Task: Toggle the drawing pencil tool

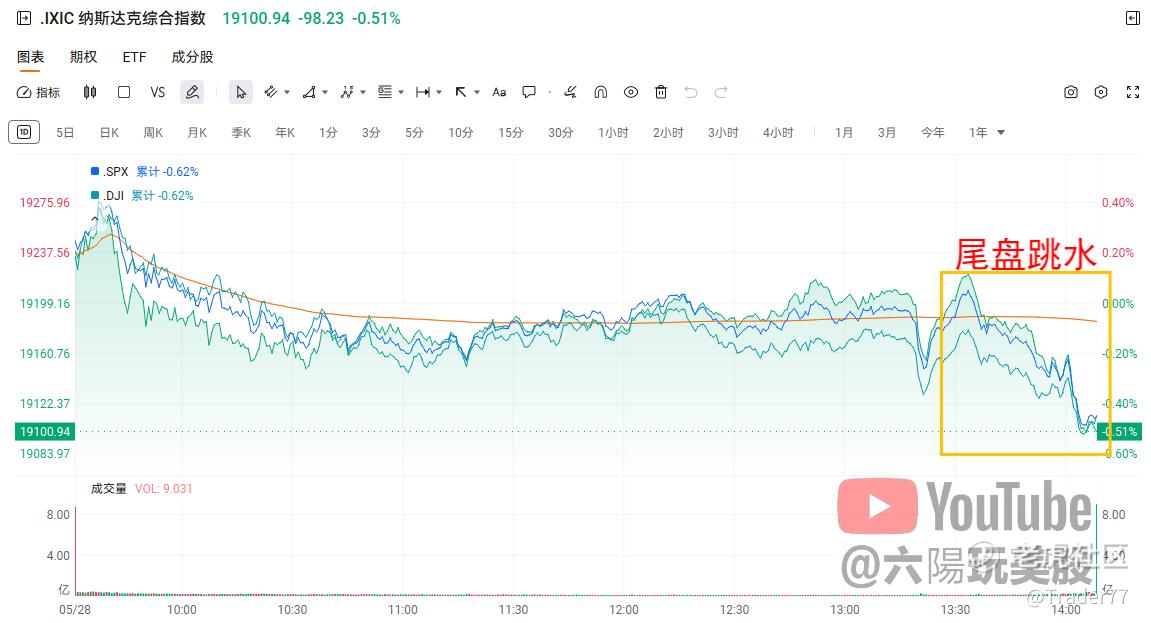Action: tap(192, 92)
